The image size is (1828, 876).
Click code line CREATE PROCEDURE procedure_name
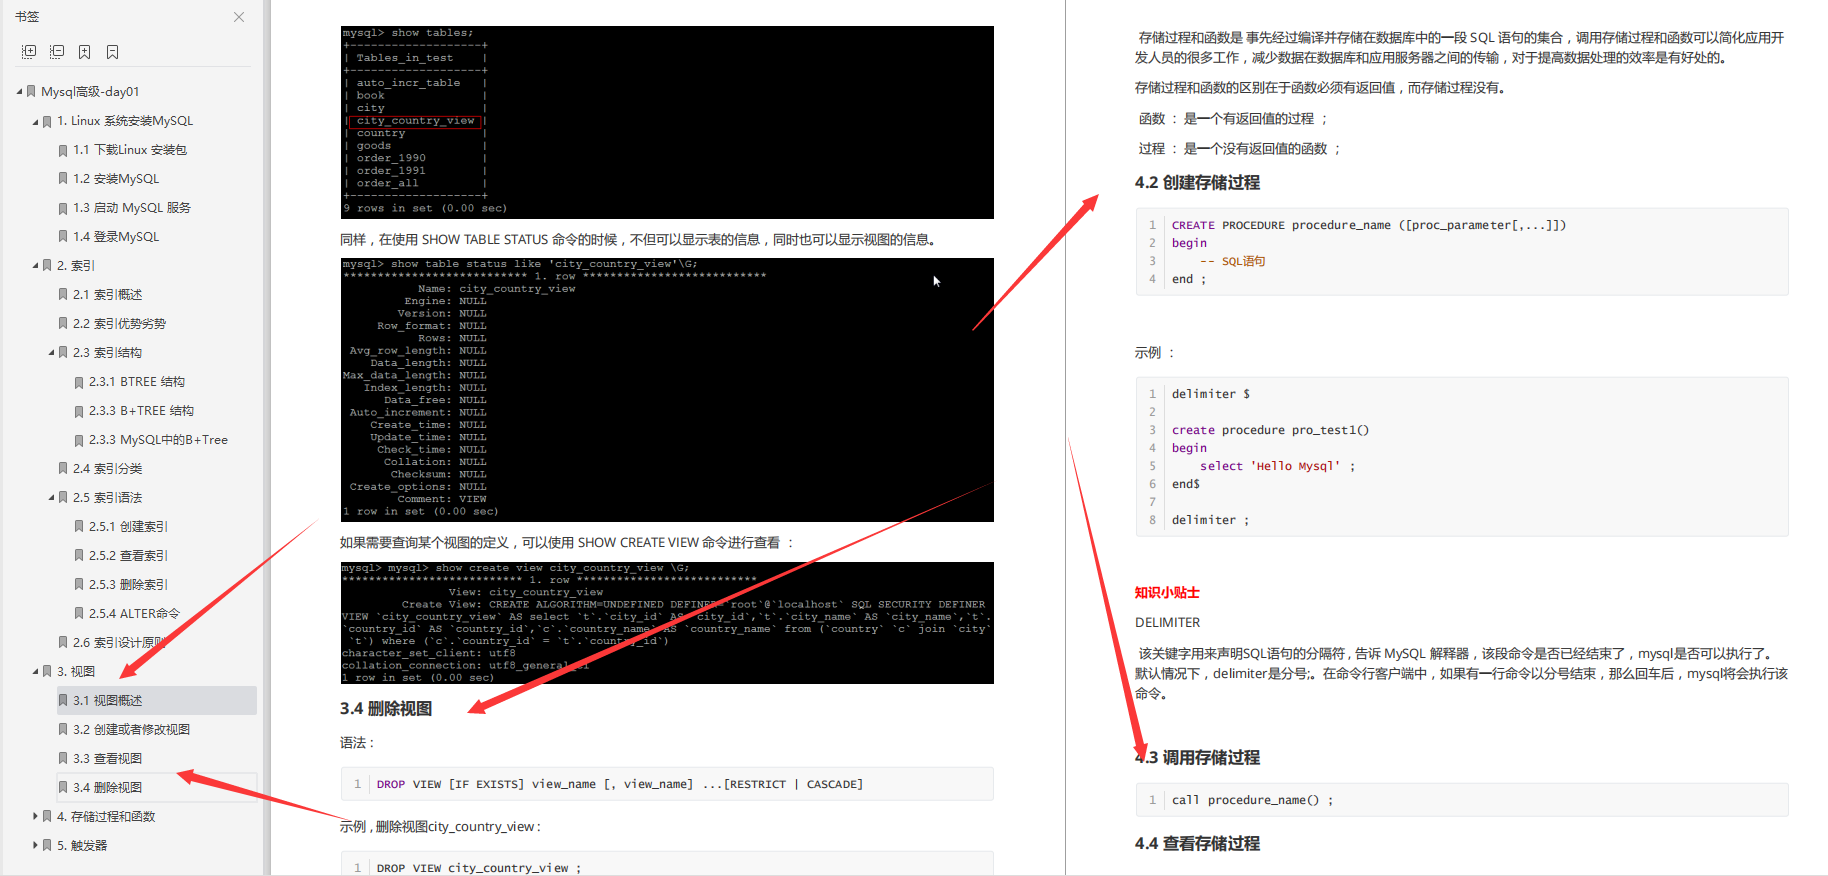point(1369,225)
